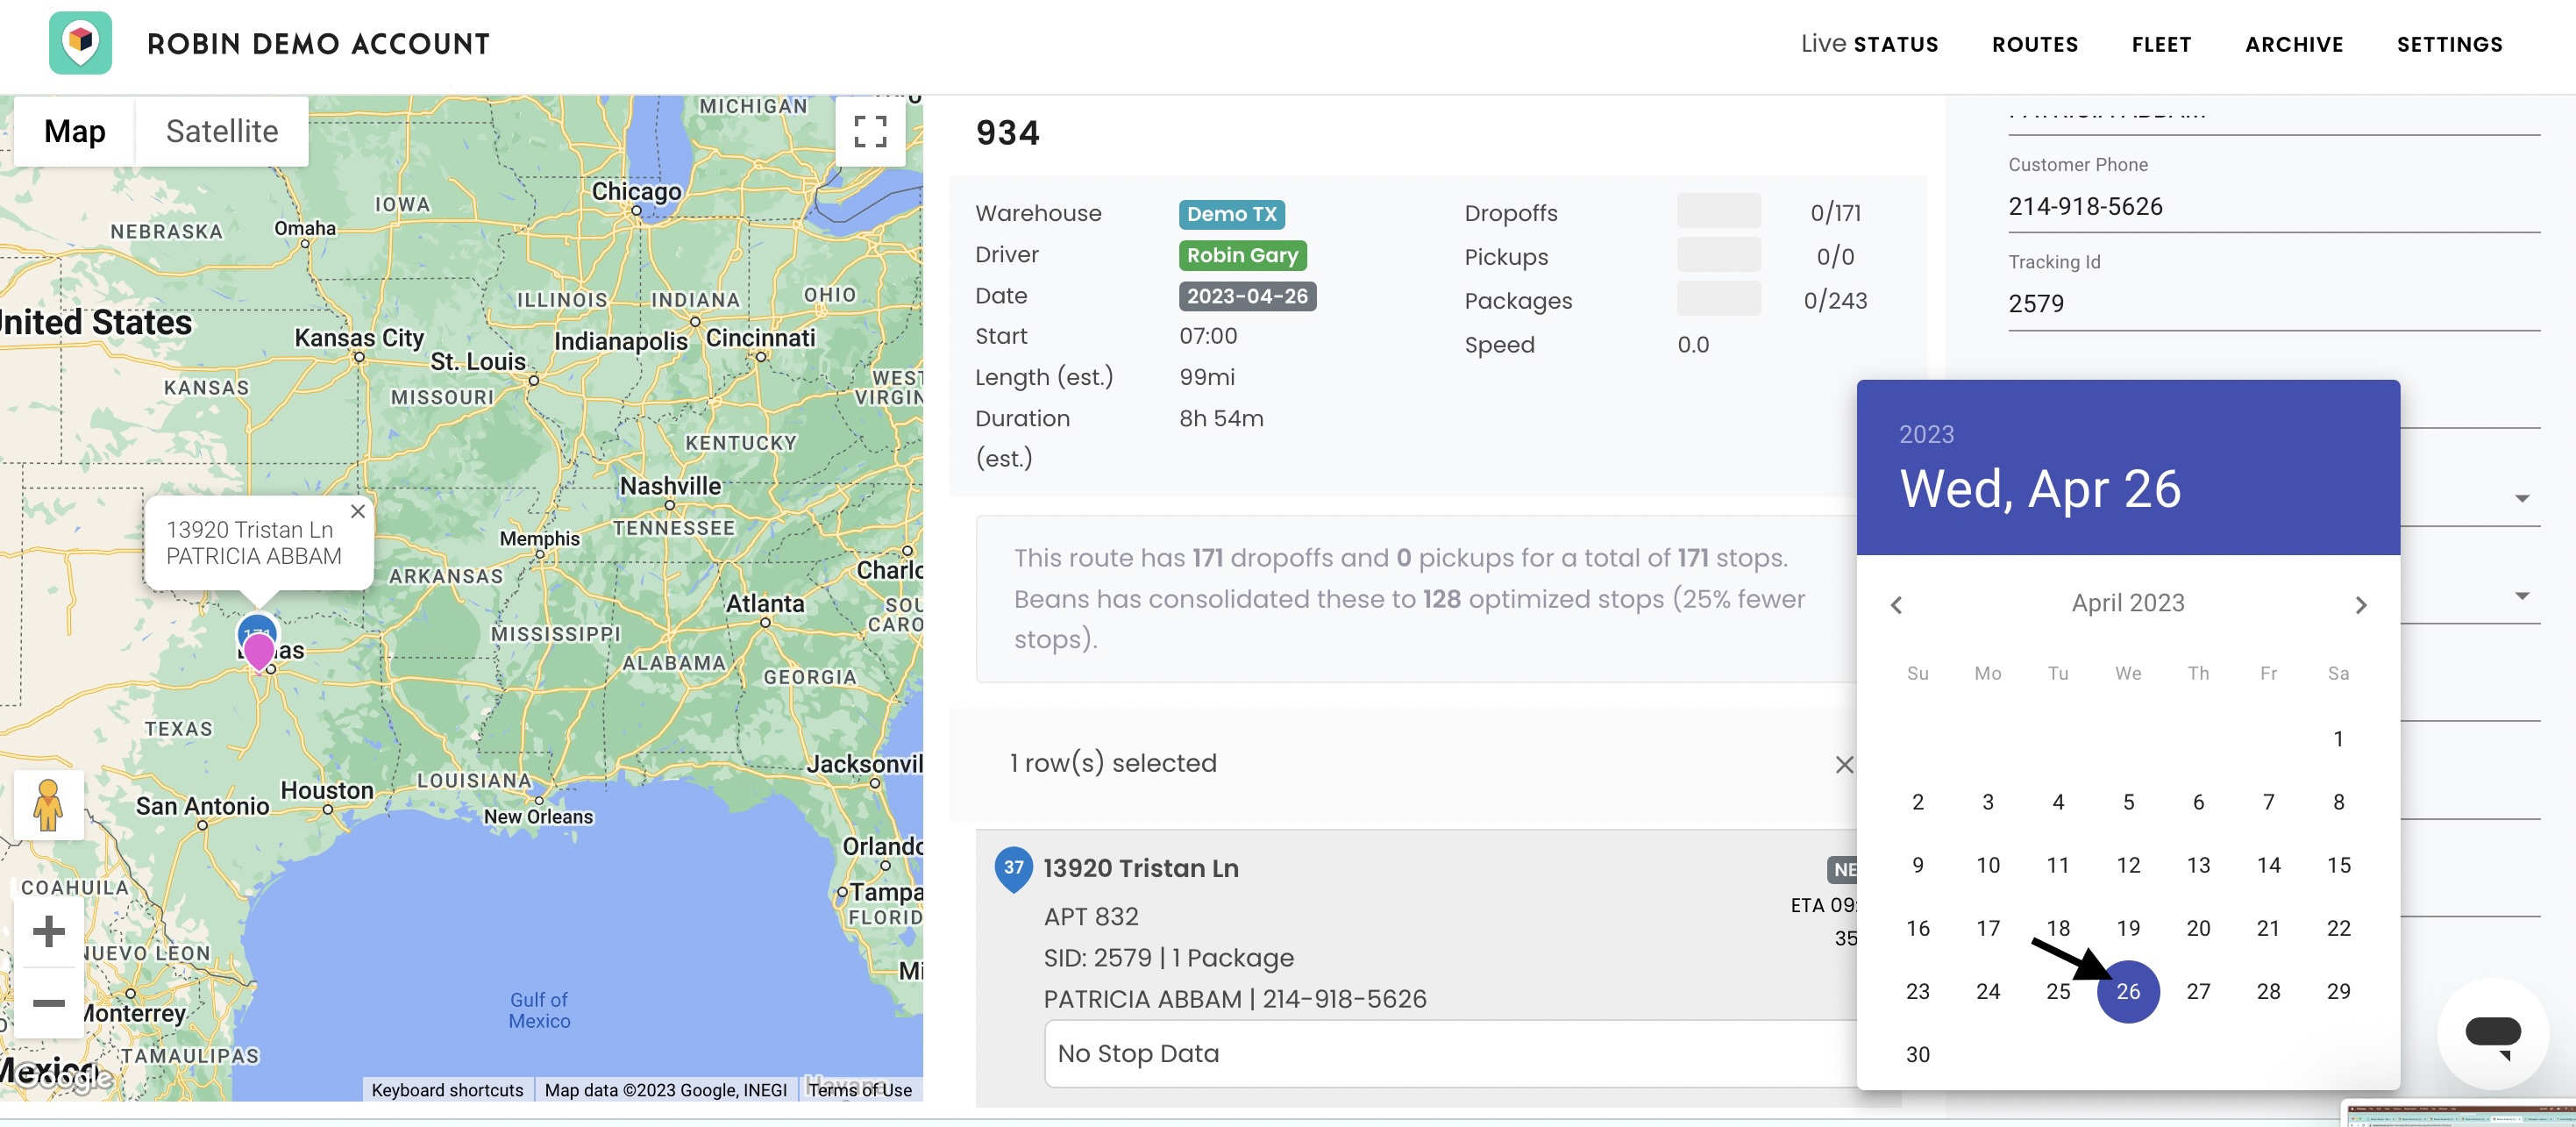This screenshot has height=1127, width=2576.
Task: Open the Routes menu
Action: coord(2034,44)
